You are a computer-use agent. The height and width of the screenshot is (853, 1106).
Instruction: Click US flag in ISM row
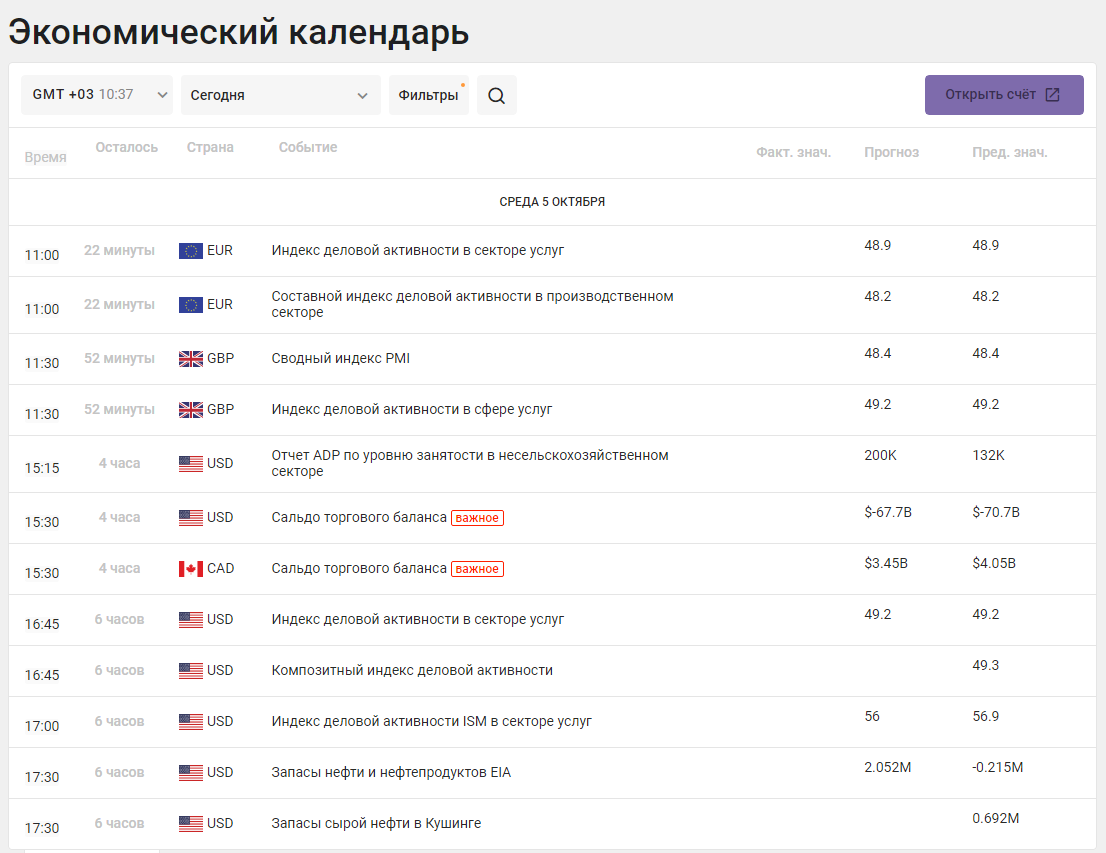tap(190, 722)
